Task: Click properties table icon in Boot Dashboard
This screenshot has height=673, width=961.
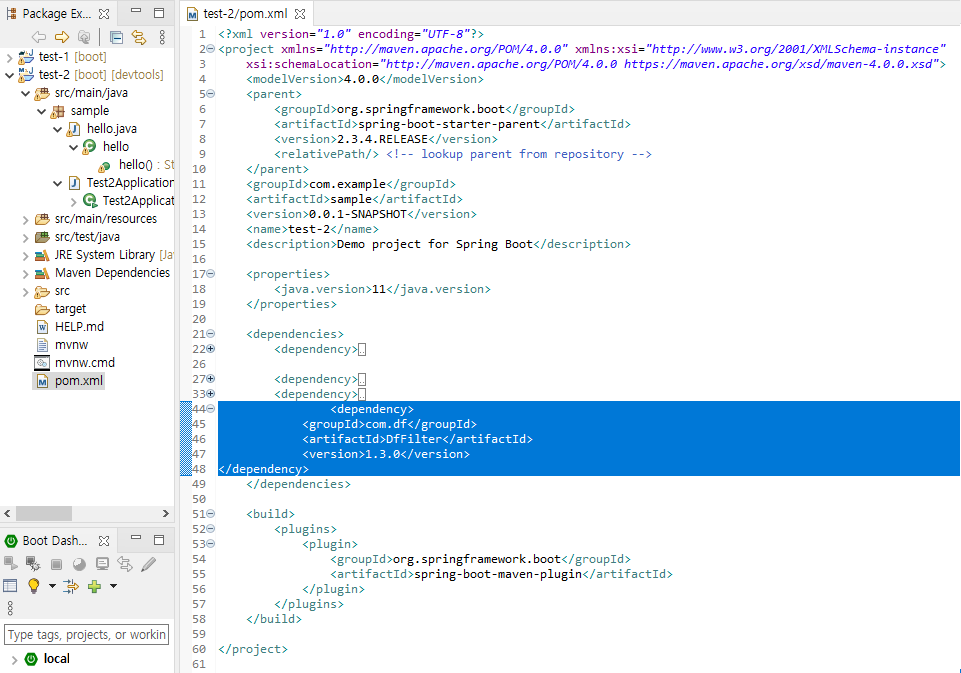Action: click(x=10, y=586)
